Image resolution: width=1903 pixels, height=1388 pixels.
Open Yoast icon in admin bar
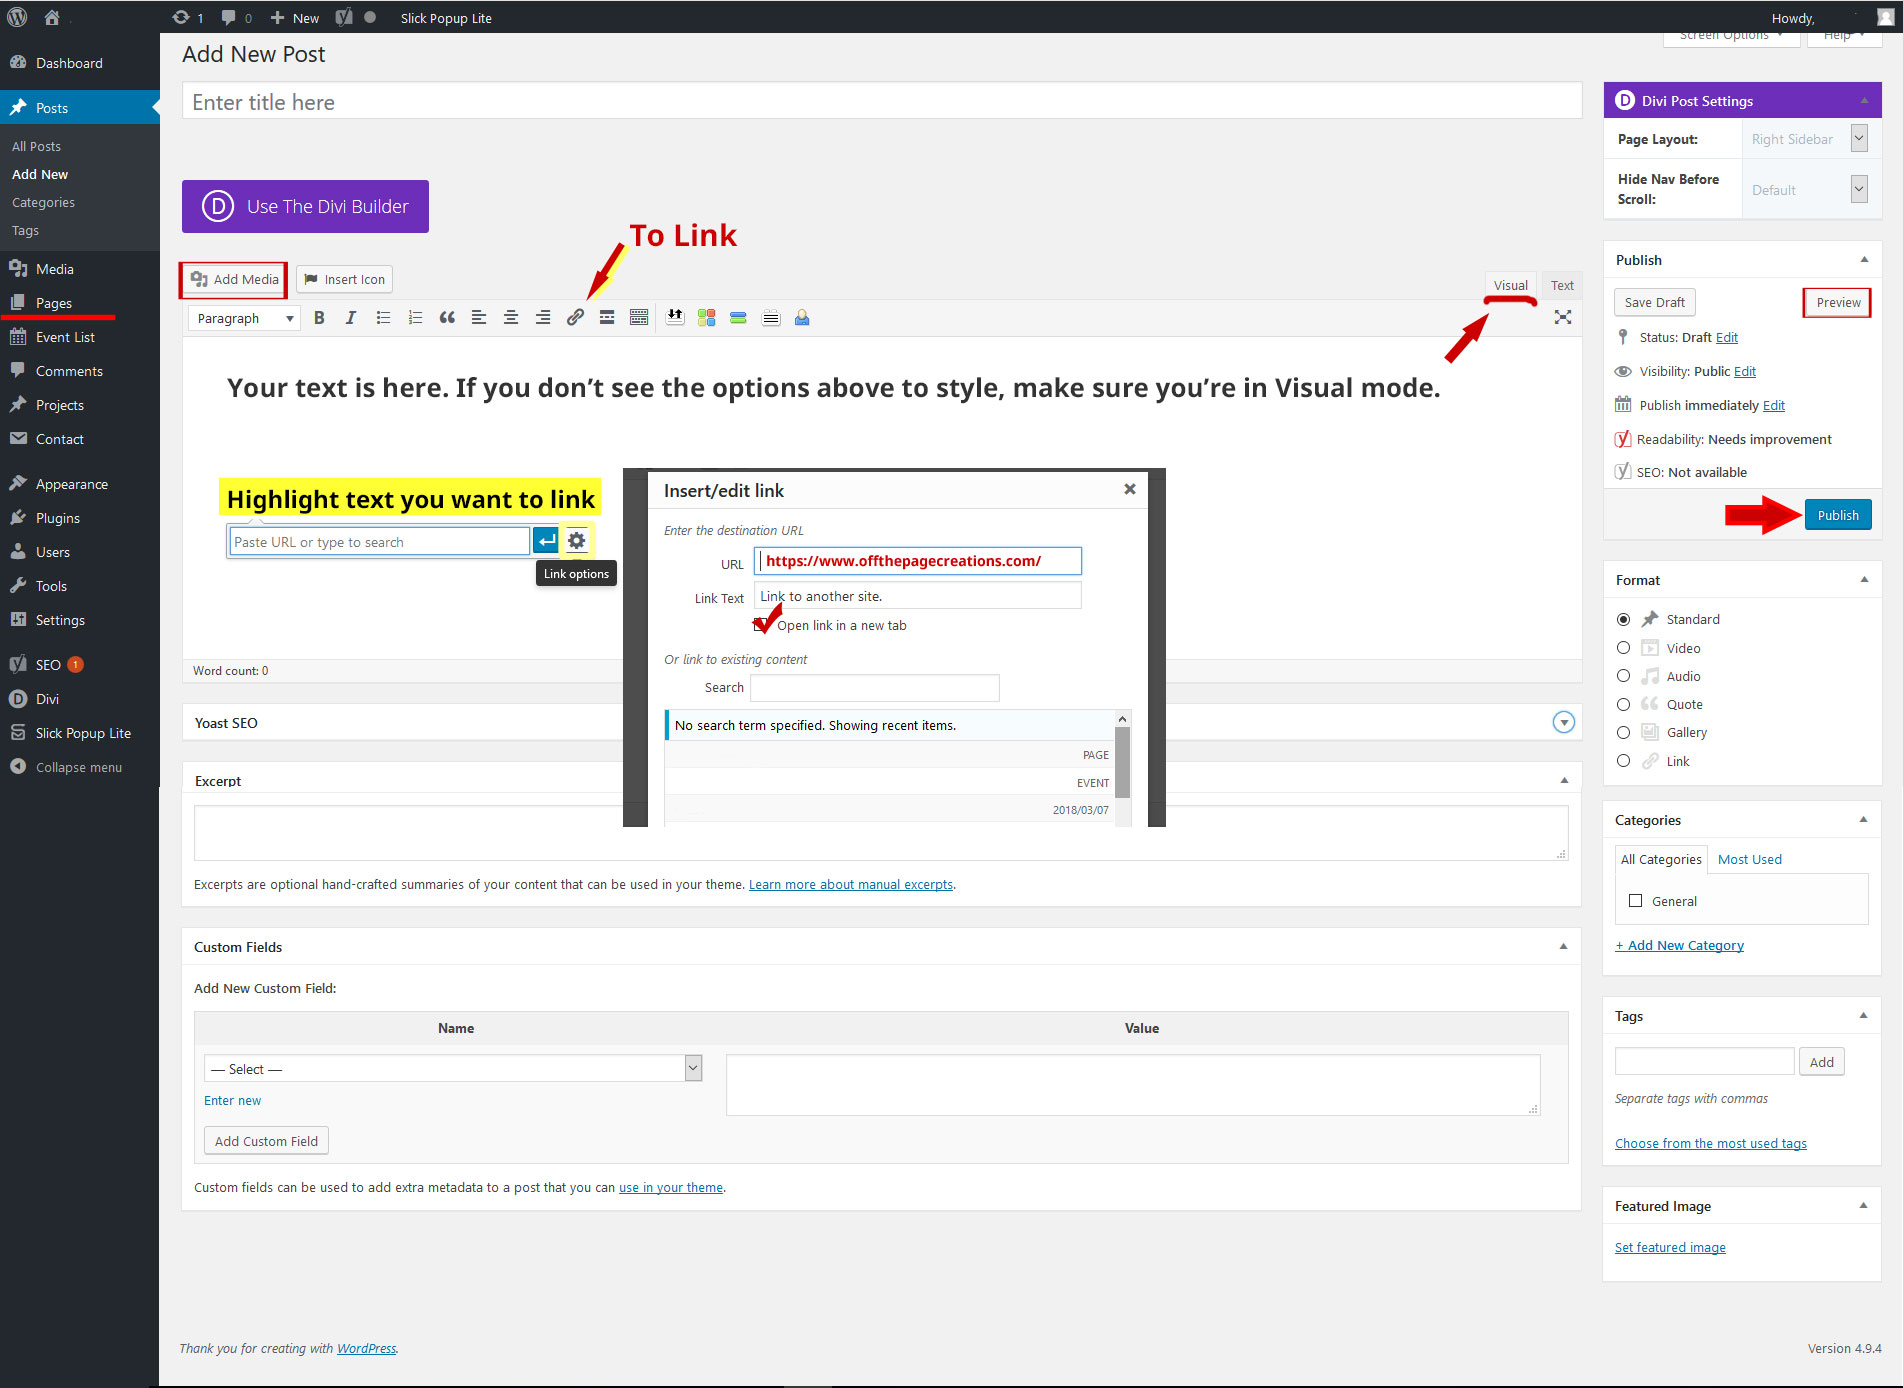344,17
